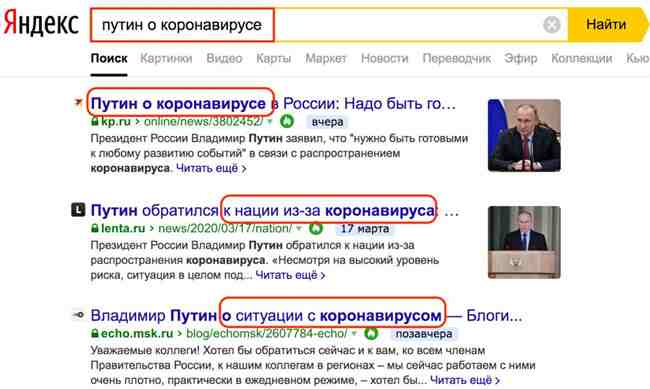Expand dropdown arrow next to lenta.ru URL

[x=299, y=229]
